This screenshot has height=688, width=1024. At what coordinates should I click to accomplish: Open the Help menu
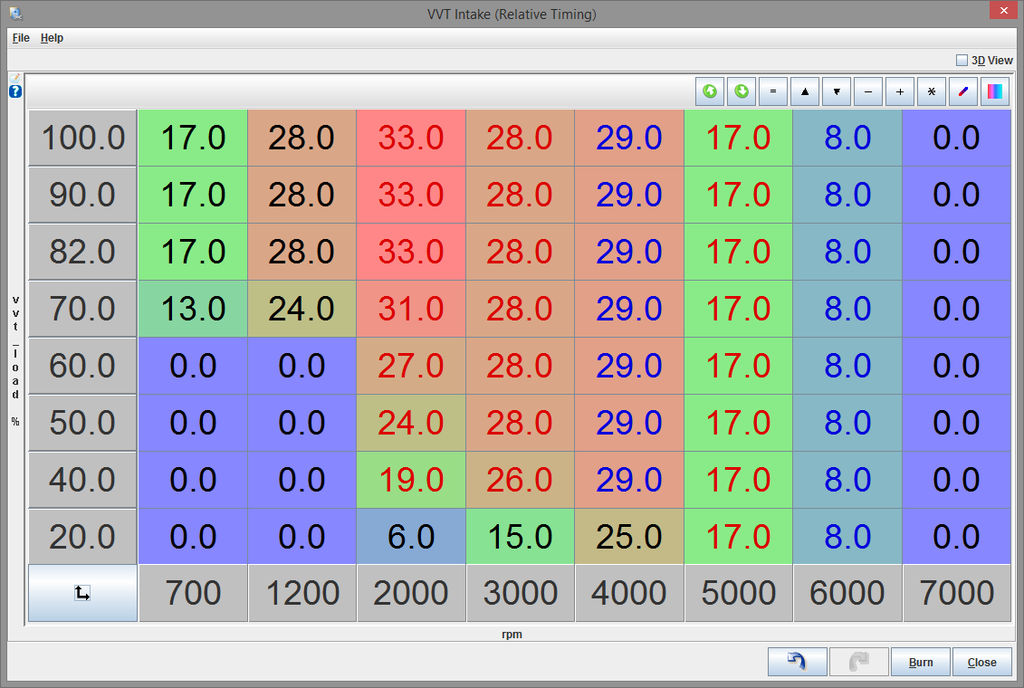point(52,38)
